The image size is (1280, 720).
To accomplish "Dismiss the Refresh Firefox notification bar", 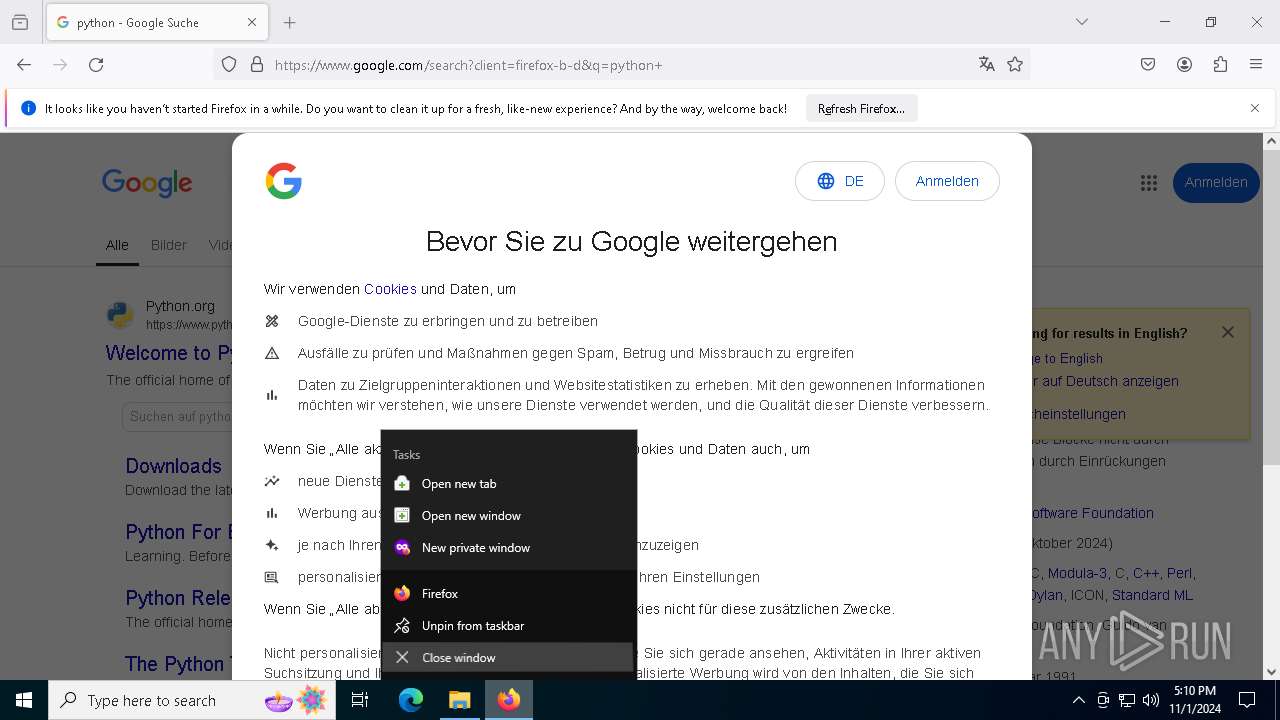I will point(1255,108).
